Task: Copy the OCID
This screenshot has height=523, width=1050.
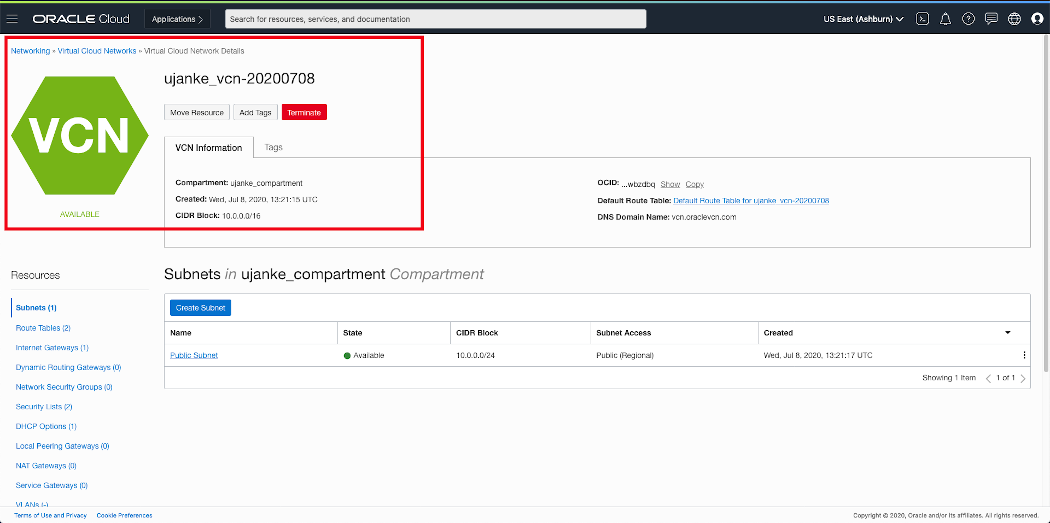Action: [694, 184]
